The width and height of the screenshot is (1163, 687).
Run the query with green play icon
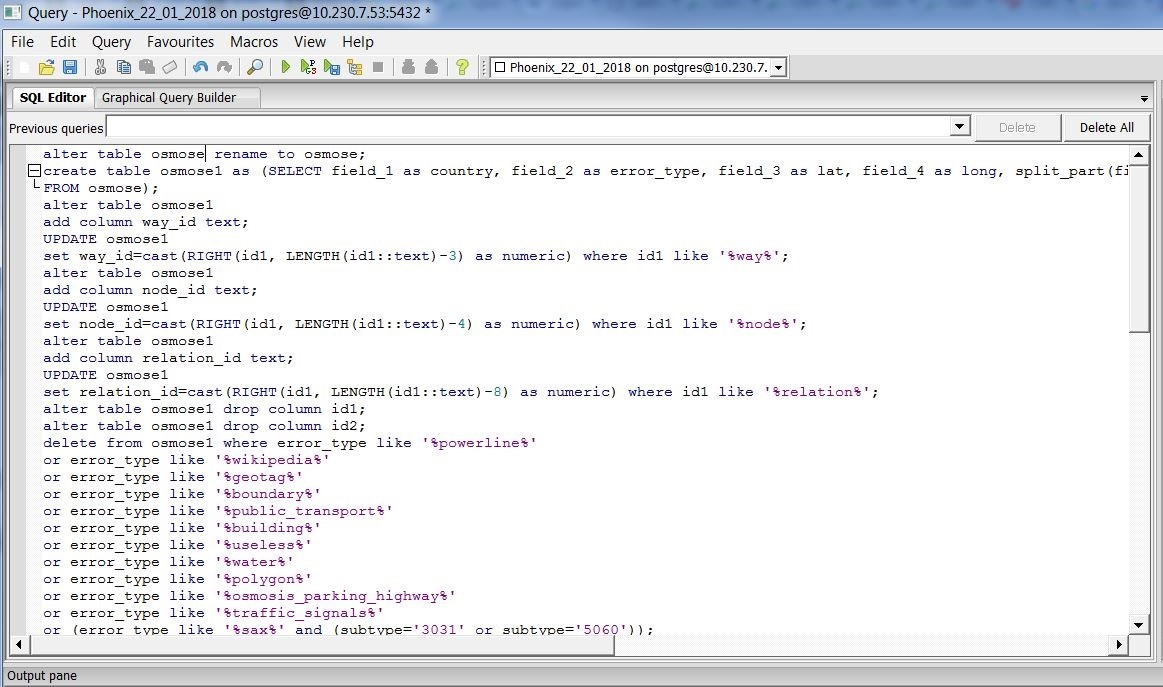tap(286, 67)
